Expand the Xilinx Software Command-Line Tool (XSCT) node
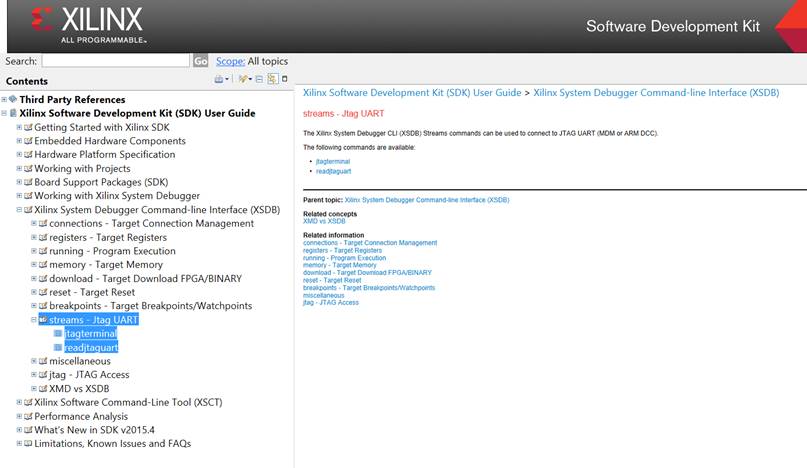 pyautogui.click(x=19, y=402)
